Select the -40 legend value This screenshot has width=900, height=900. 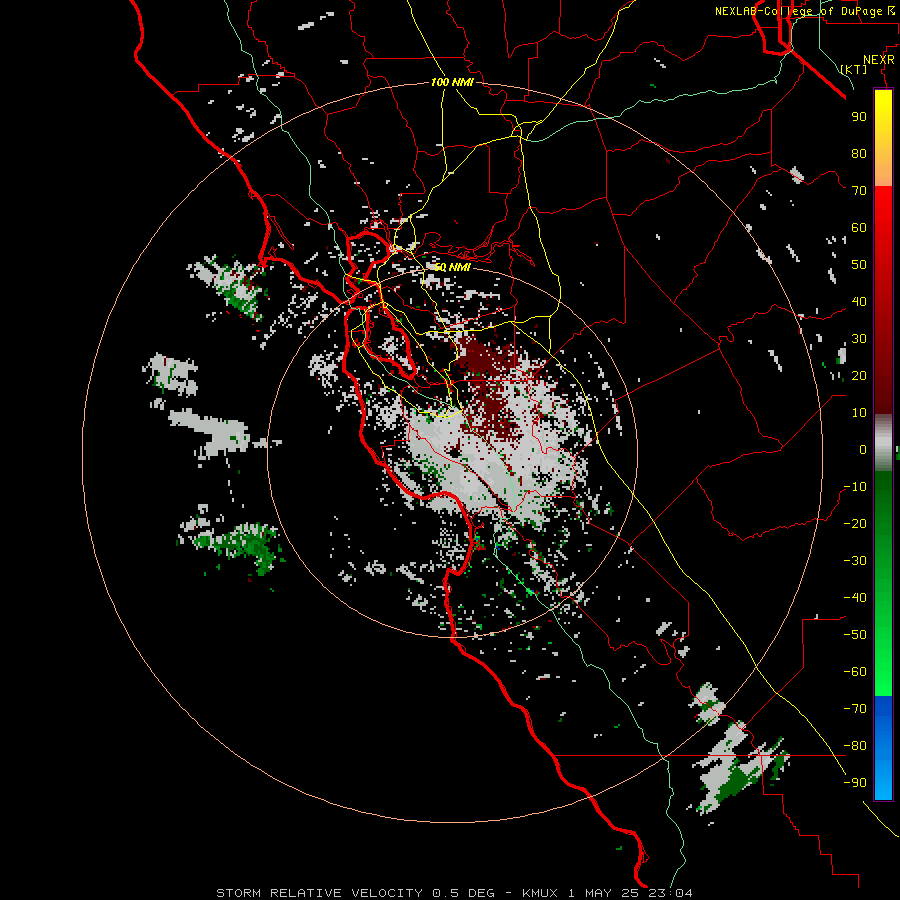pyautogui.click(x=855, y=598)
